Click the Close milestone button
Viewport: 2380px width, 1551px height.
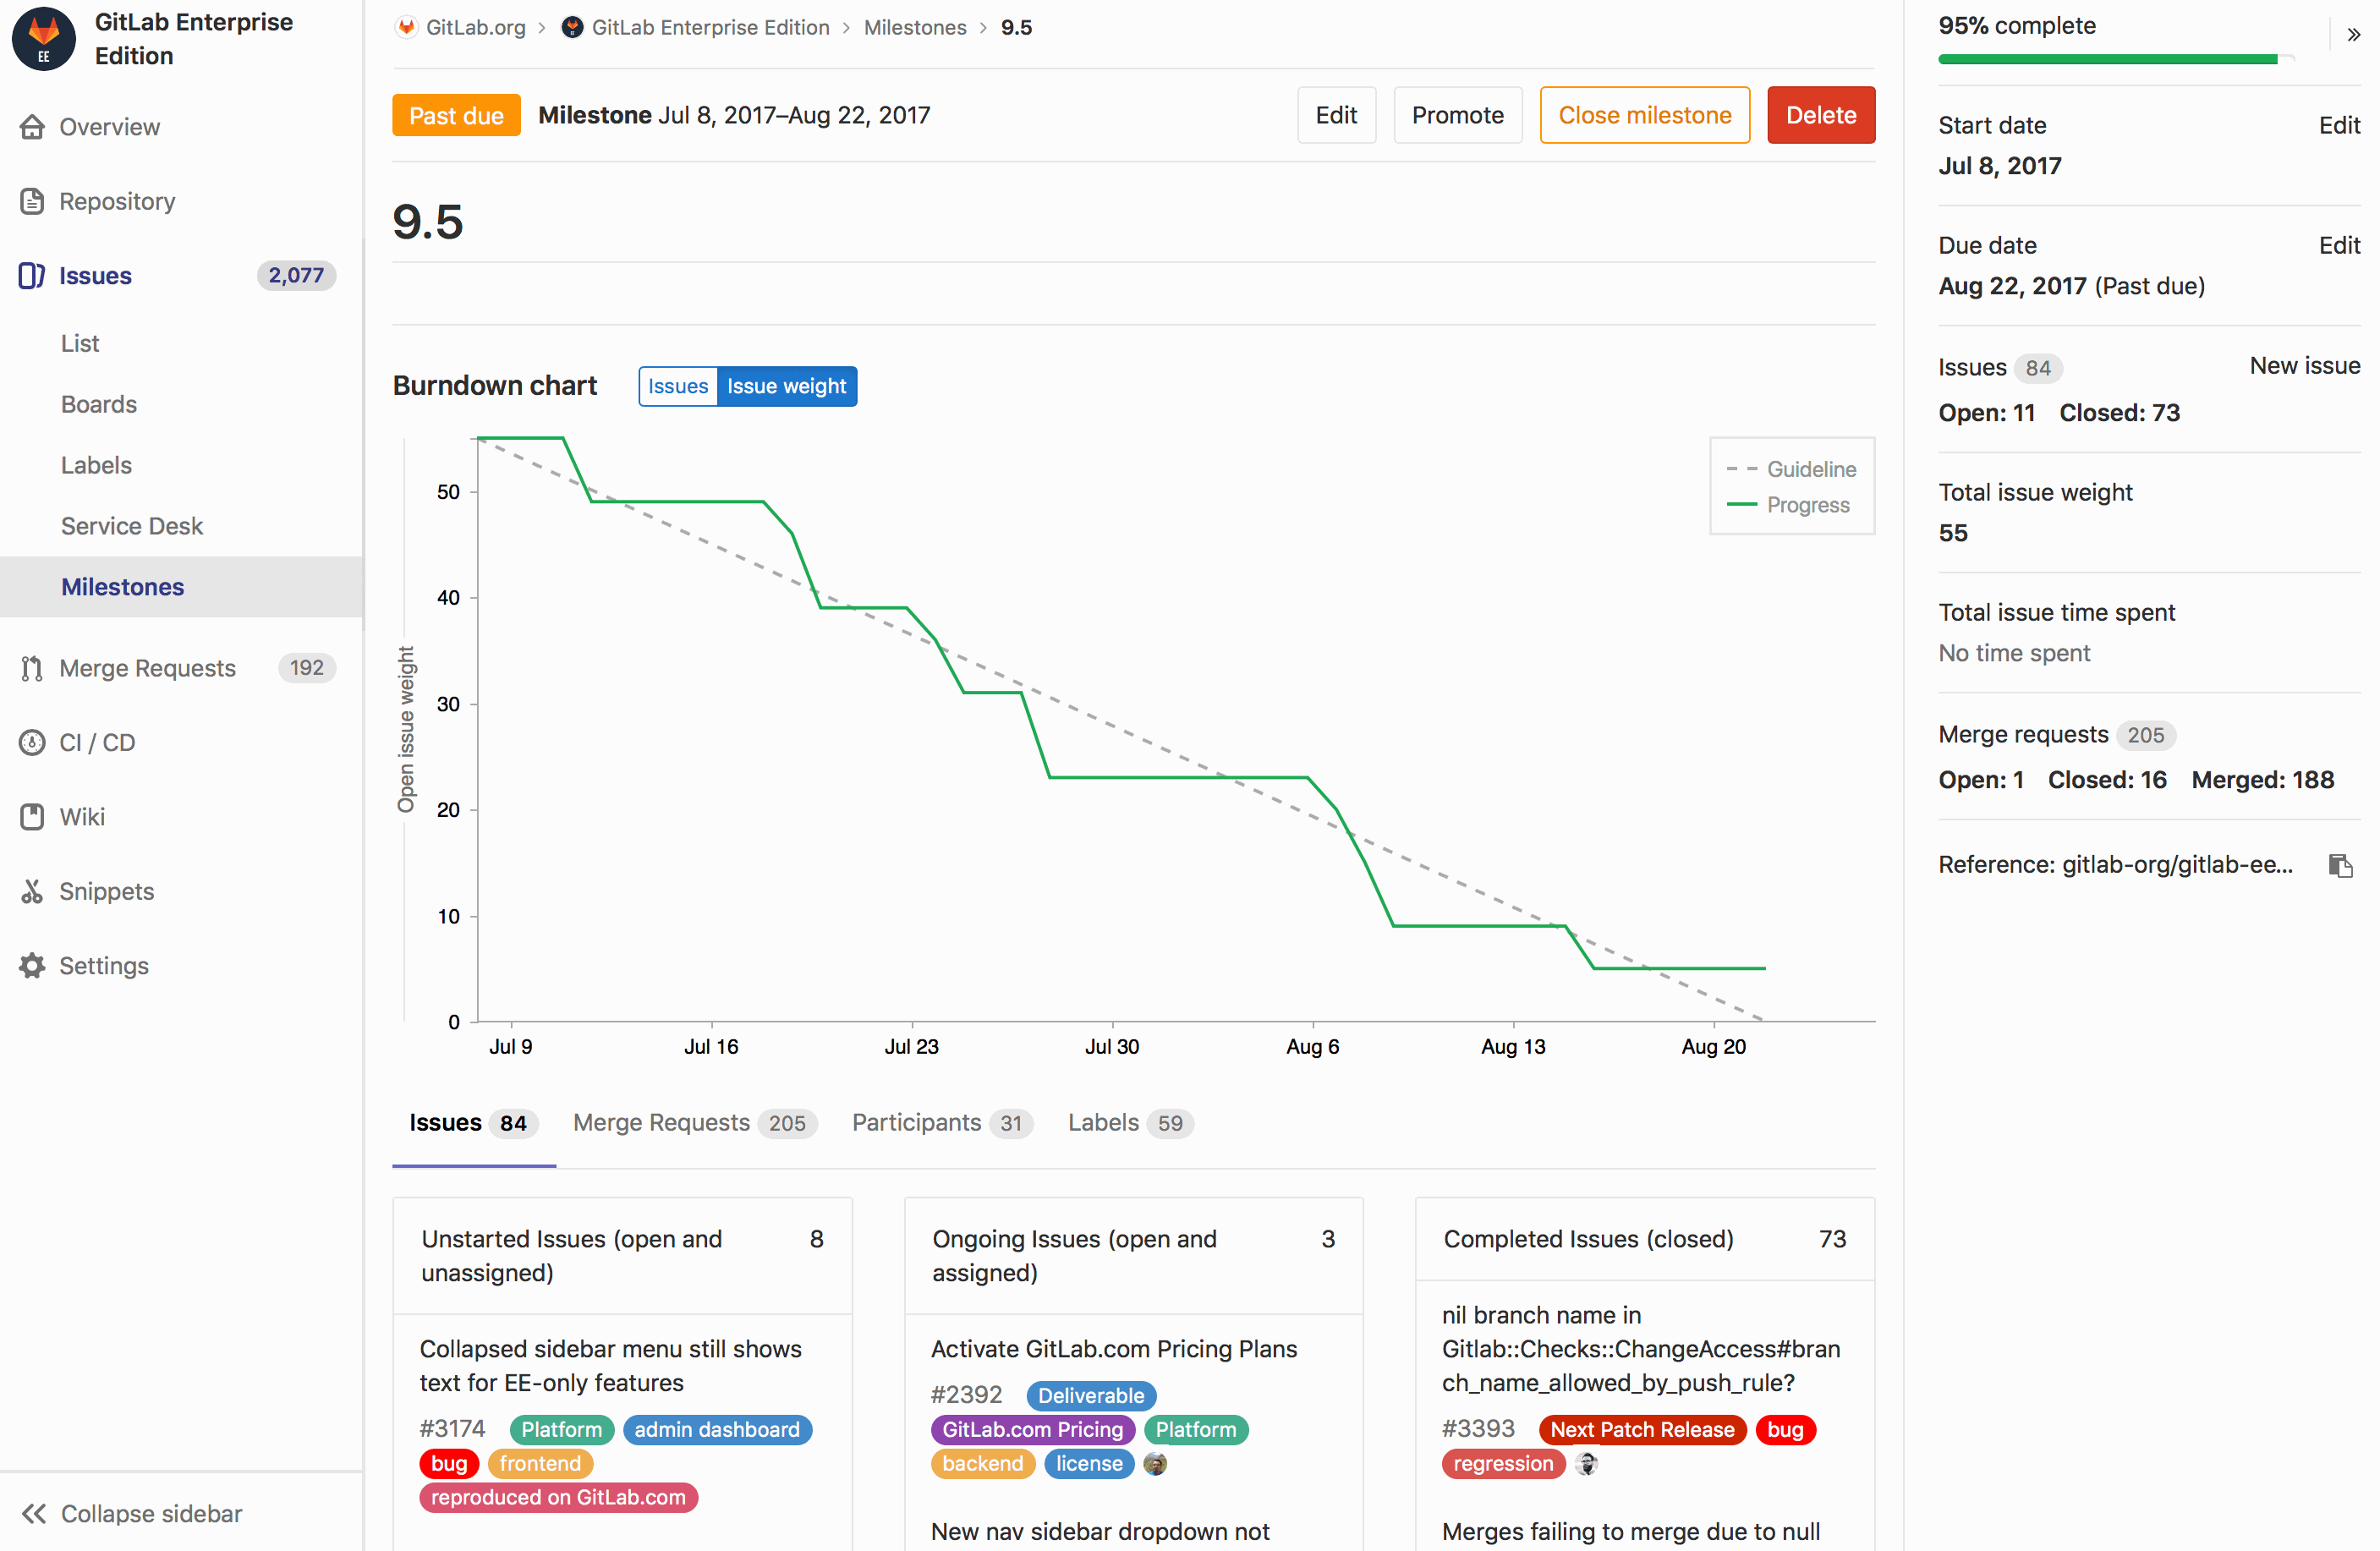tap(1644, 115)
